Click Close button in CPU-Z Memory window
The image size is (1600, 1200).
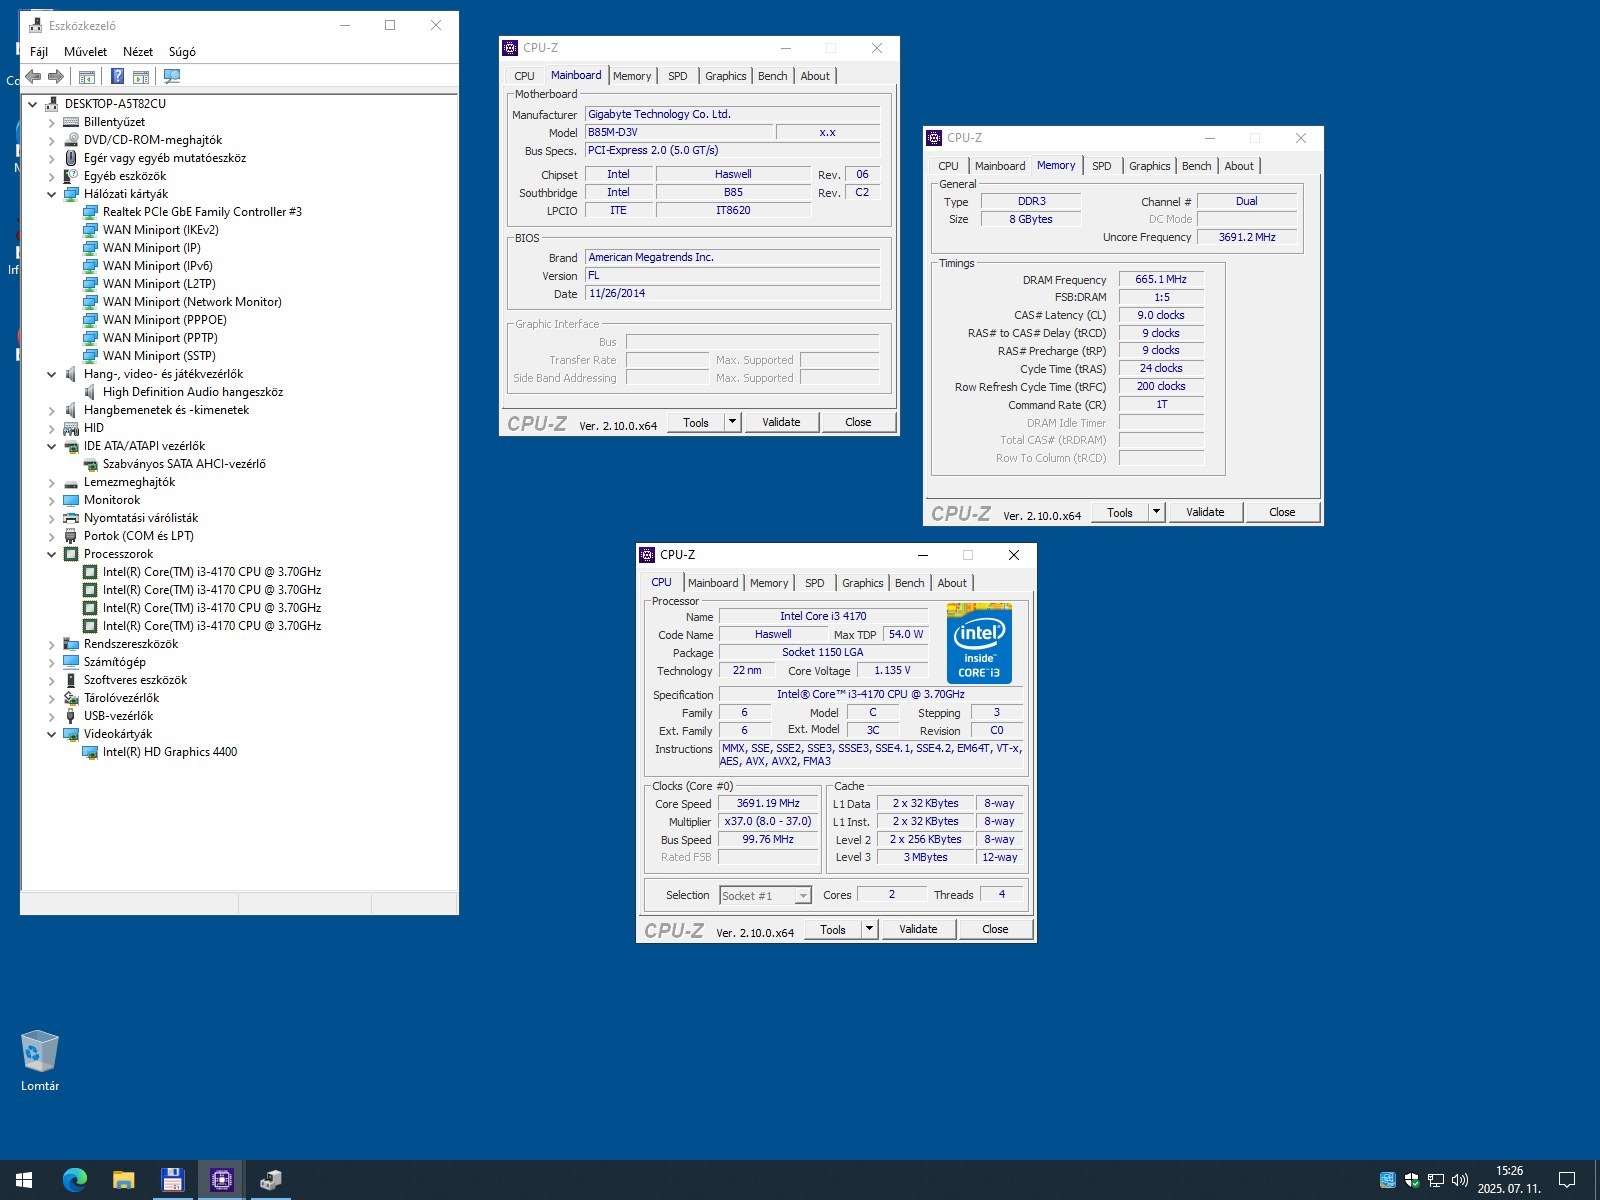[x=1281, y=512]
